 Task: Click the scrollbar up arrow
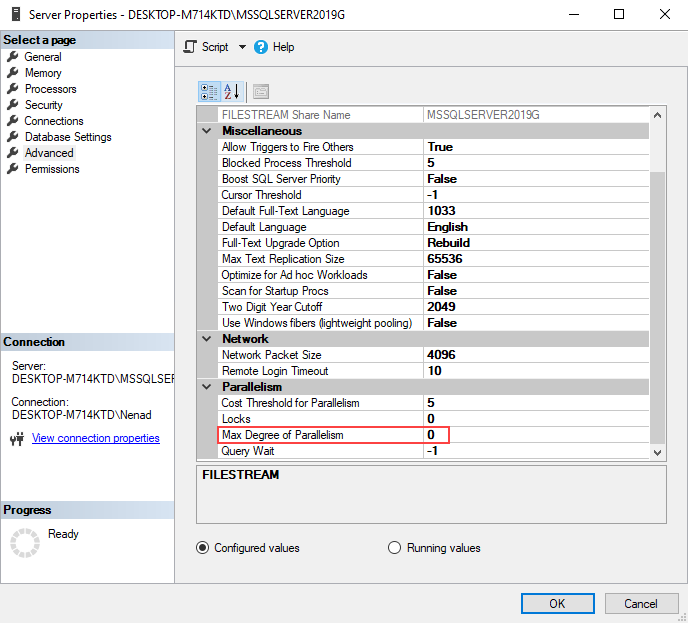coord(657,115)
